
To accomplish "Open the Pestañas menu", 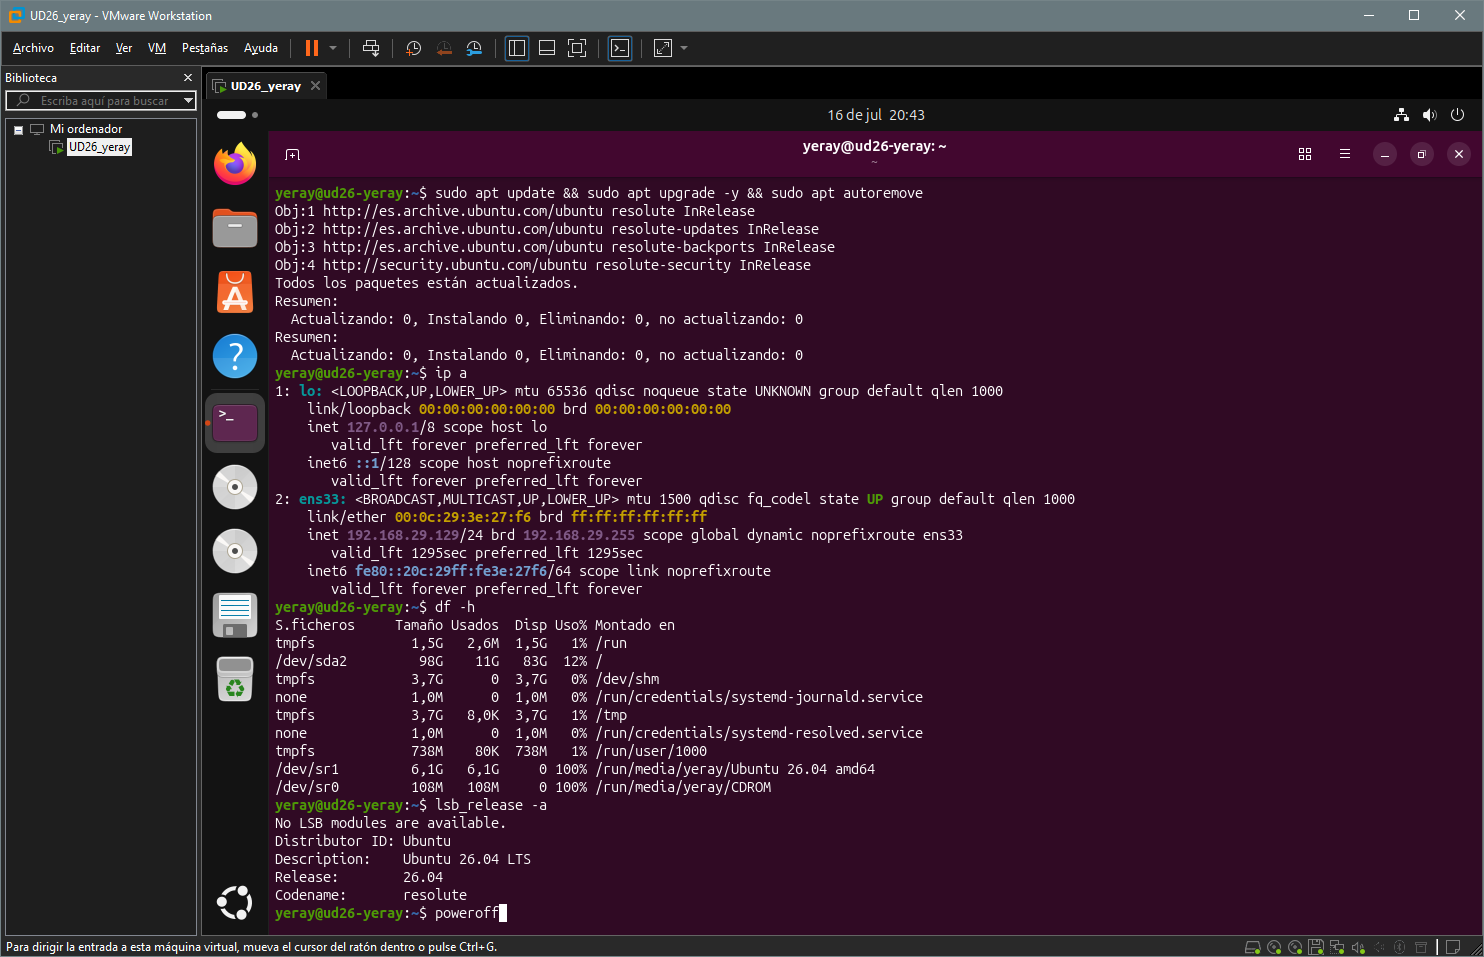I will click(x=205, y=48).
